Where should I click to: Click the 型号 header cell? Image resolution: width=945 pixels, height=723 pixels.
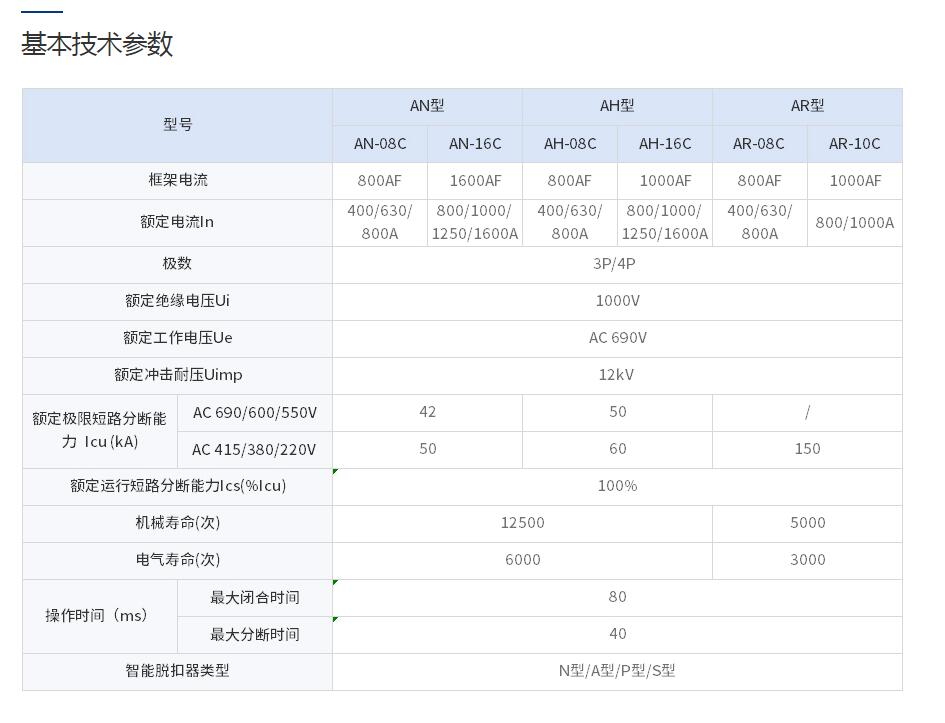pyautogui.click(x=177, y=125)
